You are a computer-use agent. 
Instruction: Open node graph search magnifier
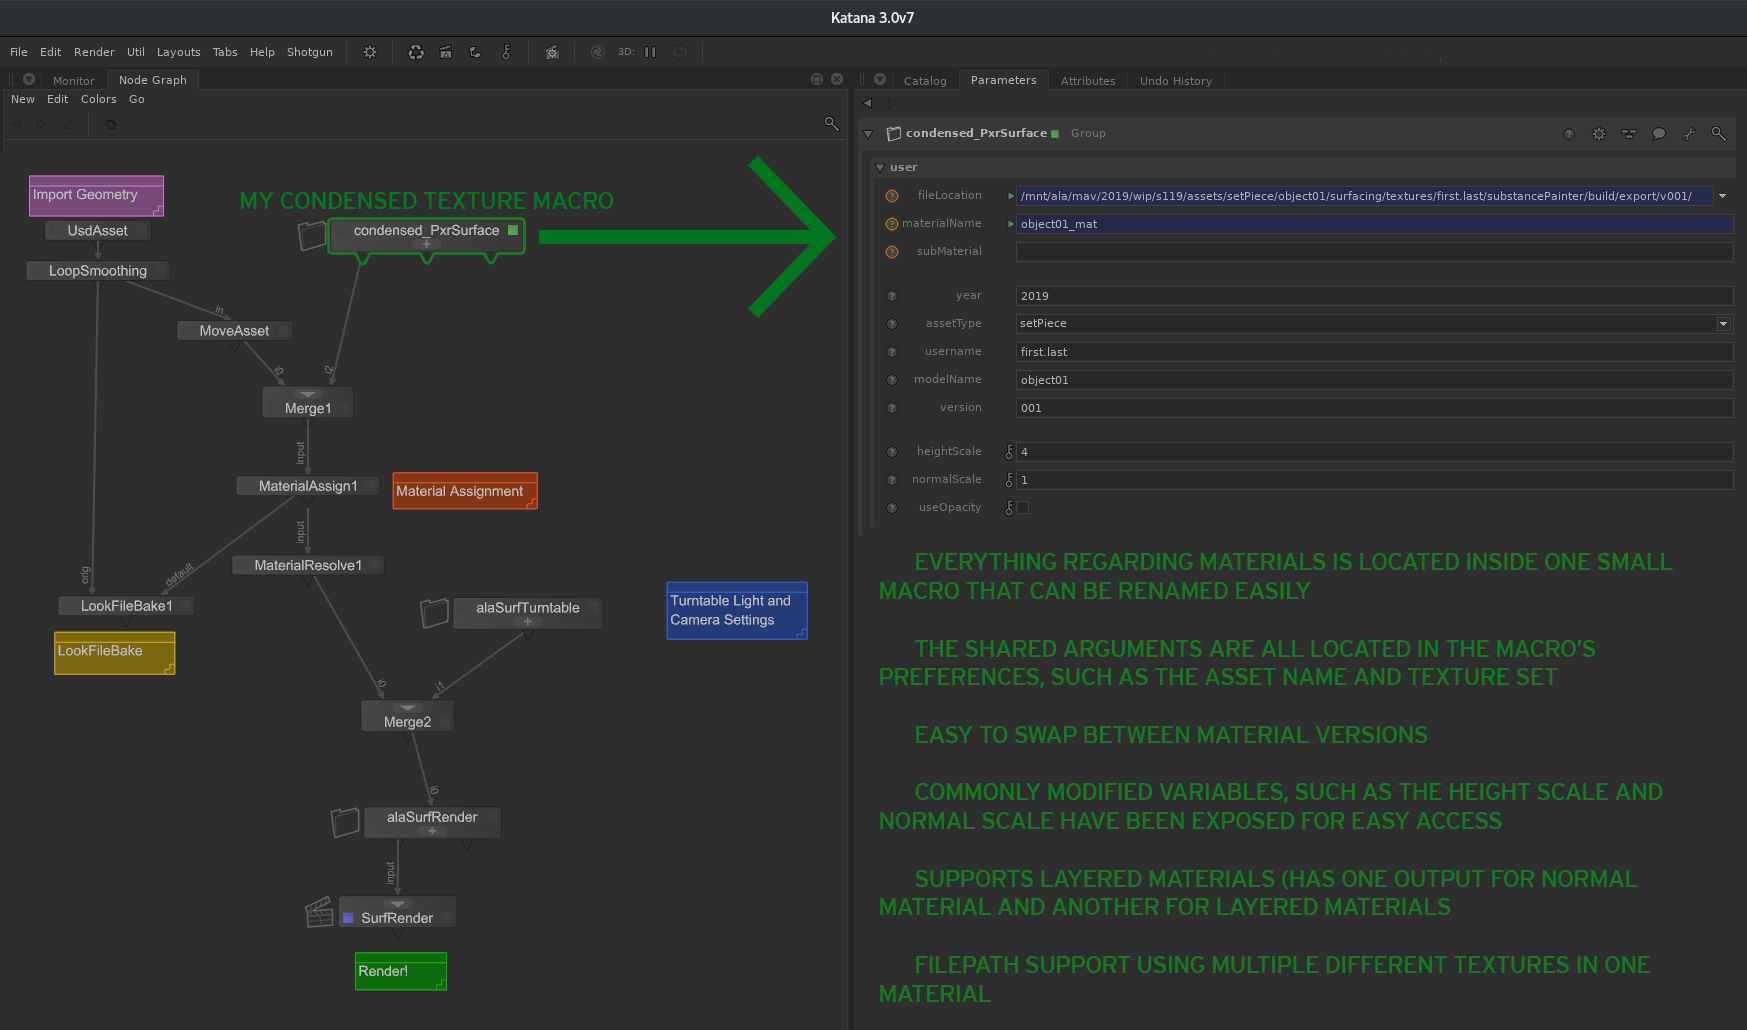pos(831,124)
